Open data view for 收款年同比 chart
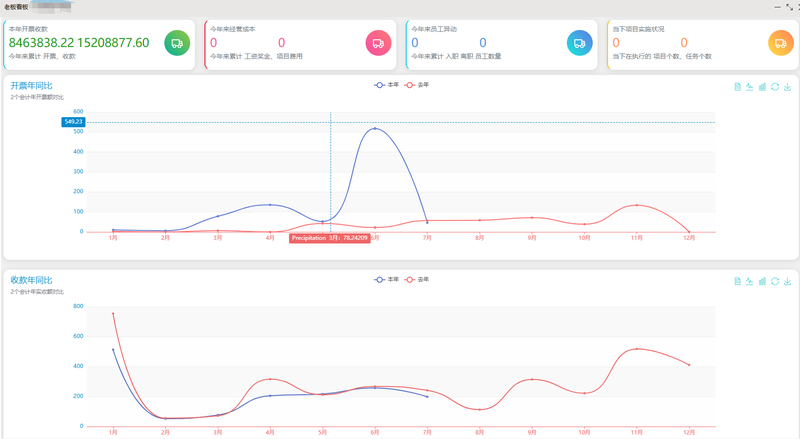The width and height of the screenshot is (800, 439). (x=737, y=281)
